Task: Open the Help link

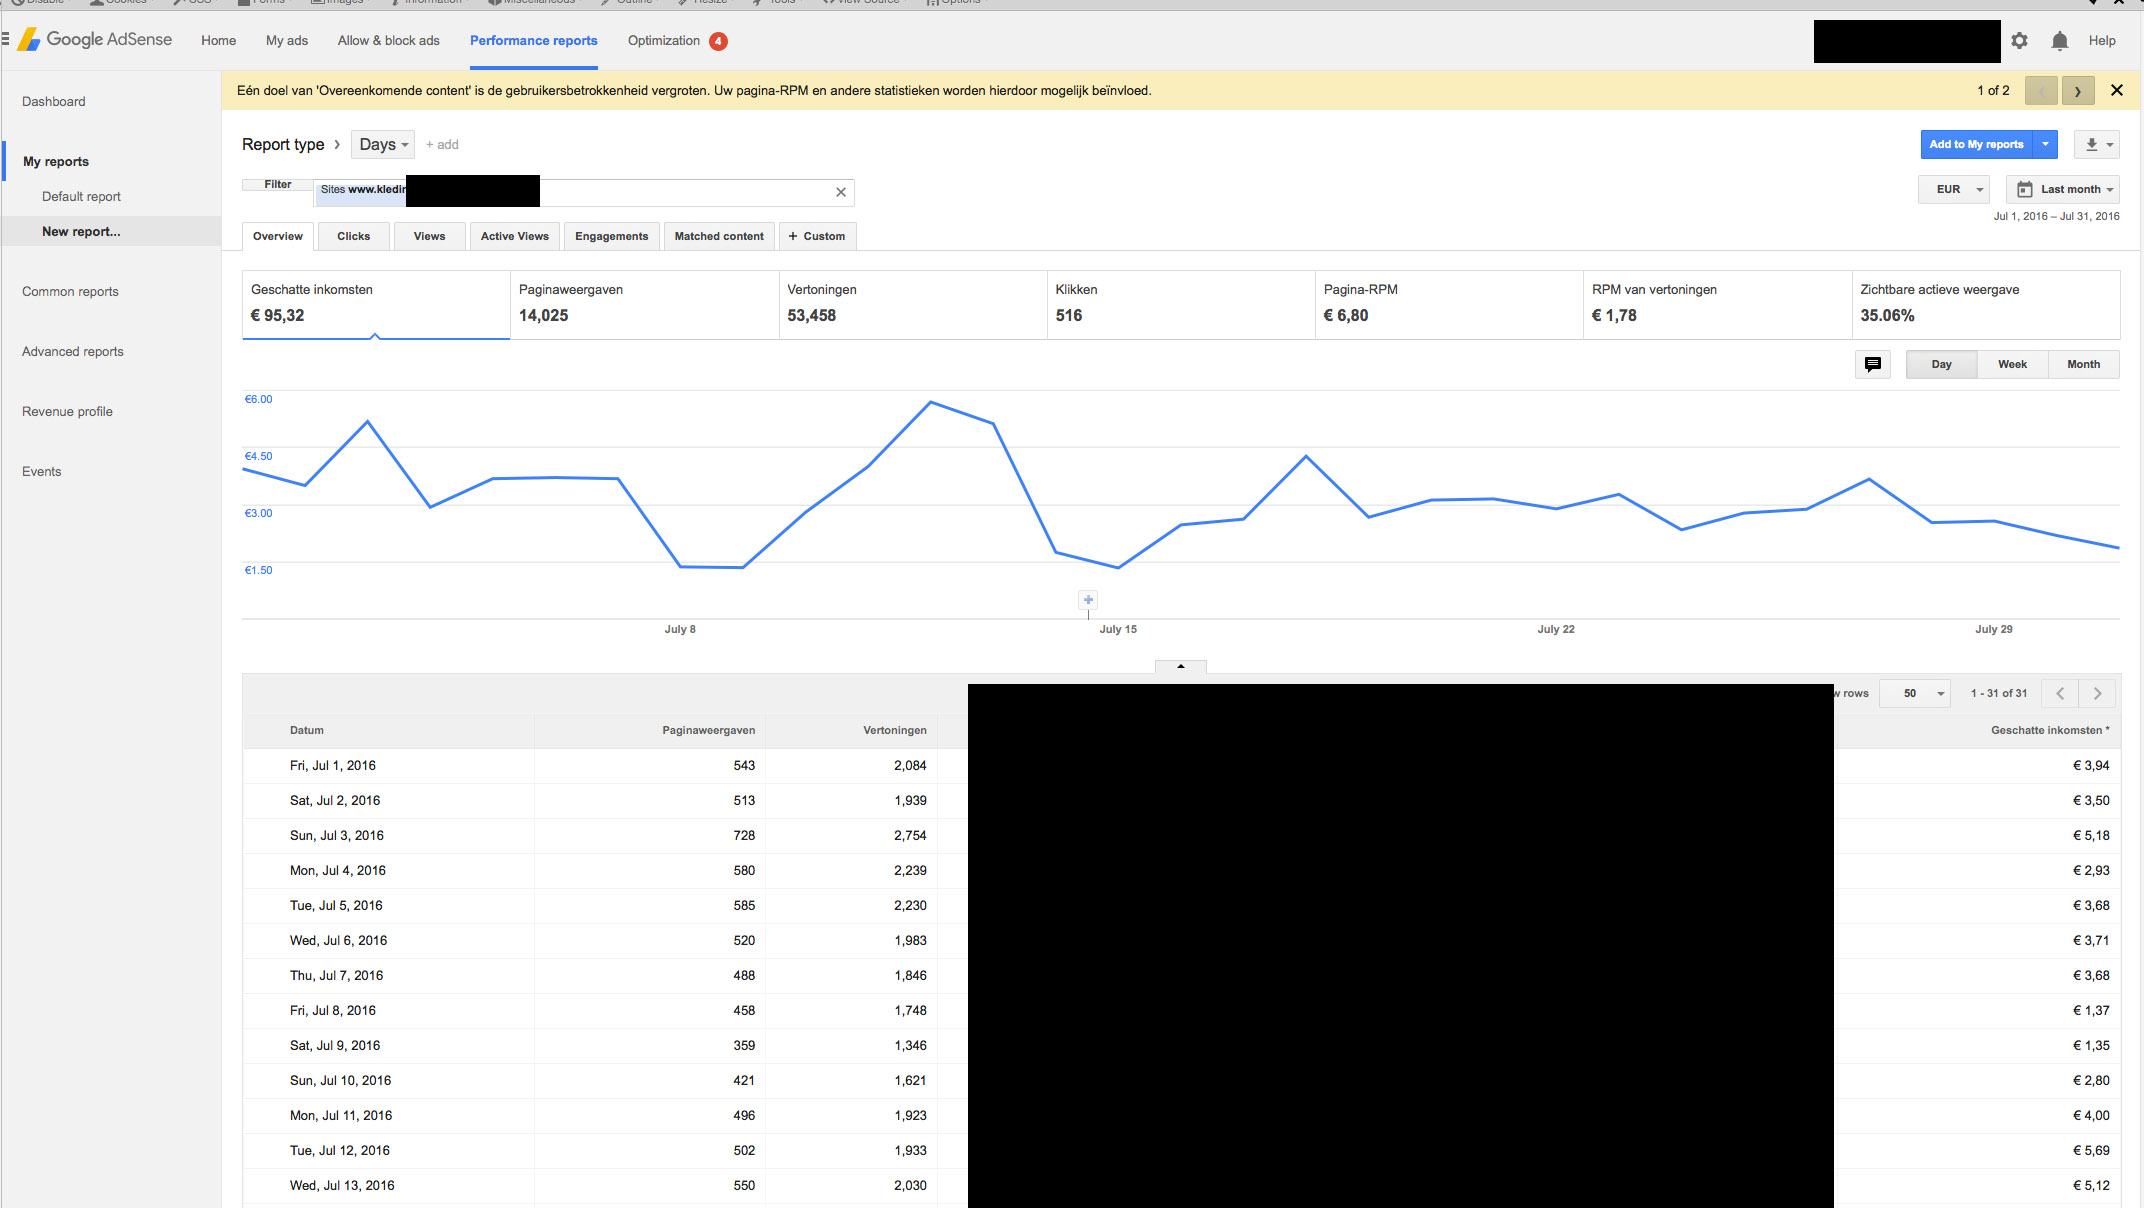Action: [2101, 41]
